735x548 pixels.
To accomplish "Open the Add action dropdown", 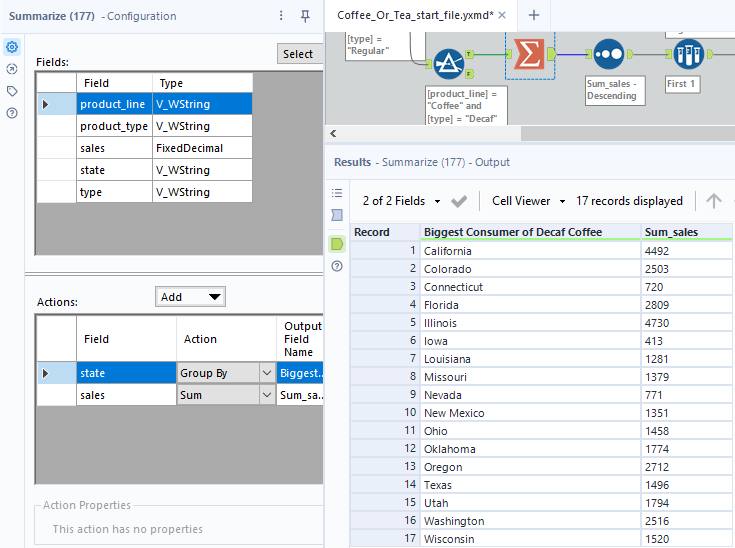I will [x=190, y=297].
